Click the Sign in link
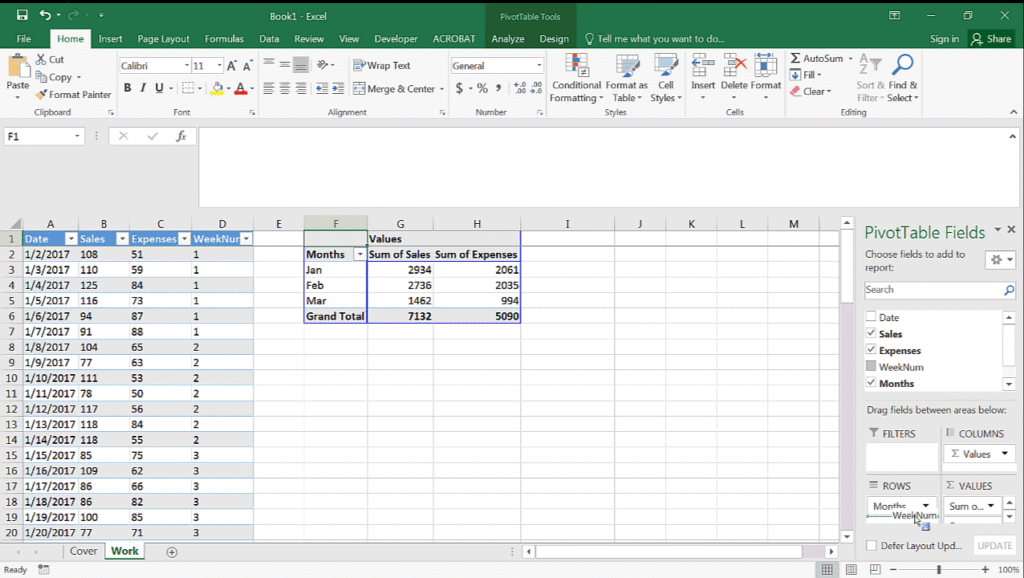The width and height of the screenshot is (1024, 578). [944, 39]
